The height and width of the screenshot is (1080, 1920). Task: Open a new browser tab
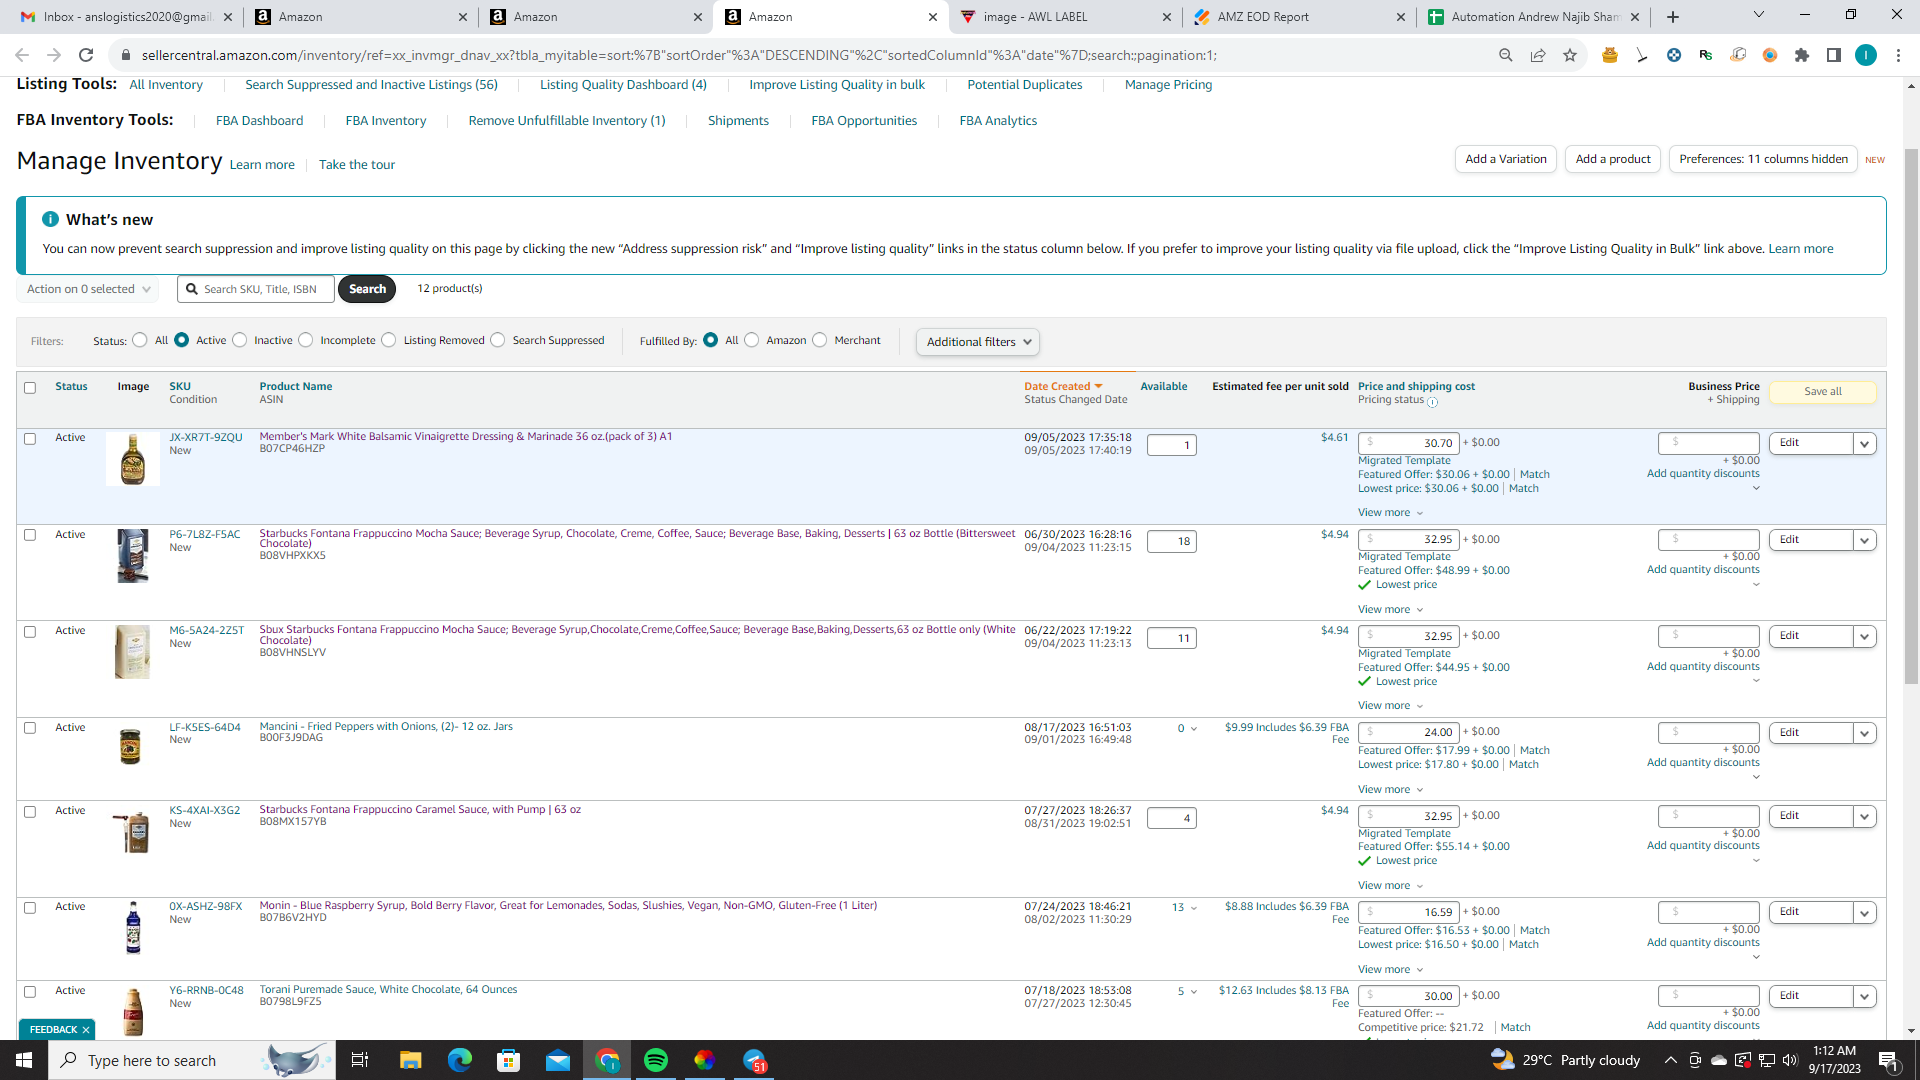pos(1673,17)
